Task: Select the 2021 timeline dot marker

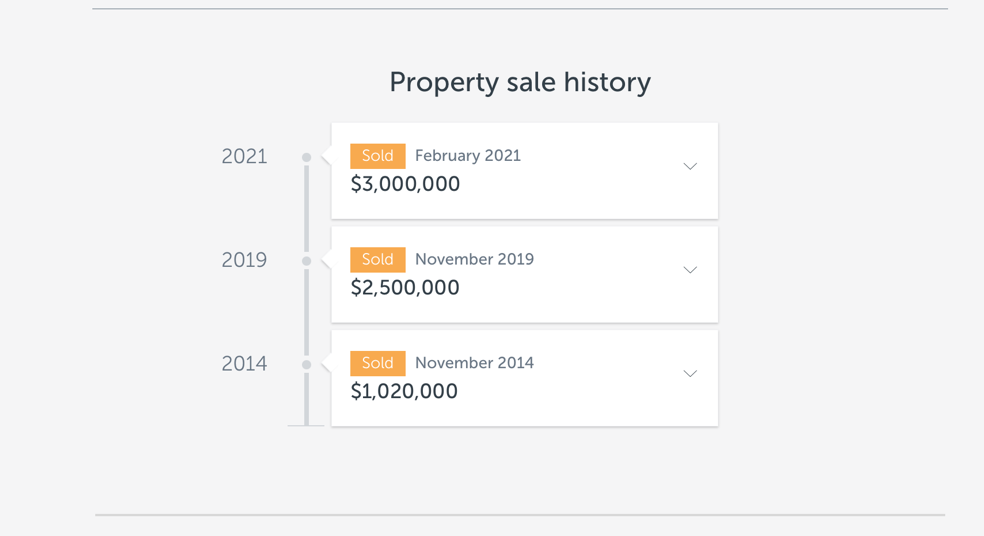Action: pyautogui.click(x=307, y=158)
